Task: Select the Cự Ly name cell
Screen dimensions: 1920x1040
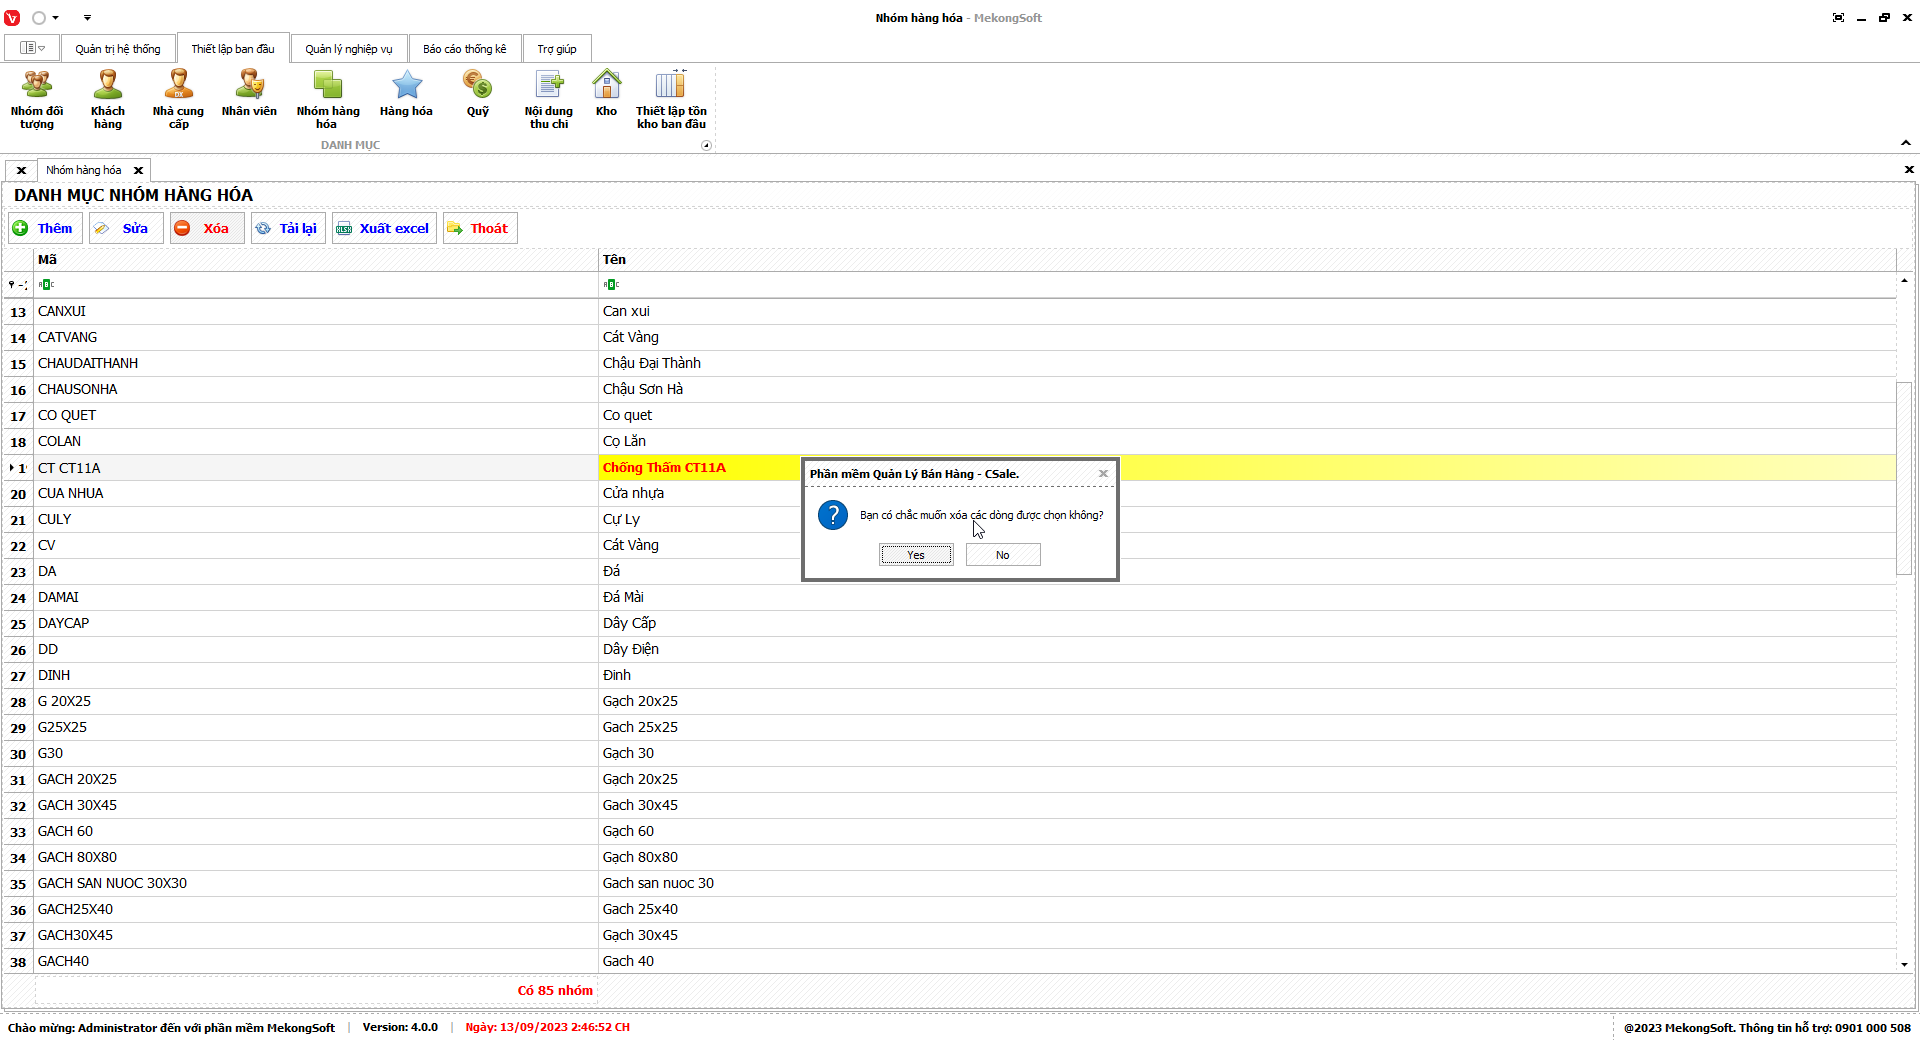Action: coord(1248,520)
